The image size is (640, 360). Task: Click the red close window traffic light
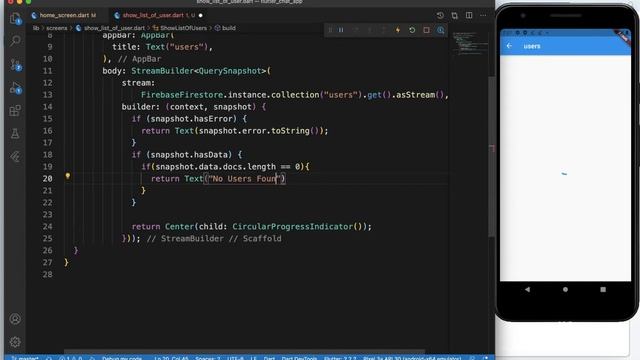click(x=10, y=2)
